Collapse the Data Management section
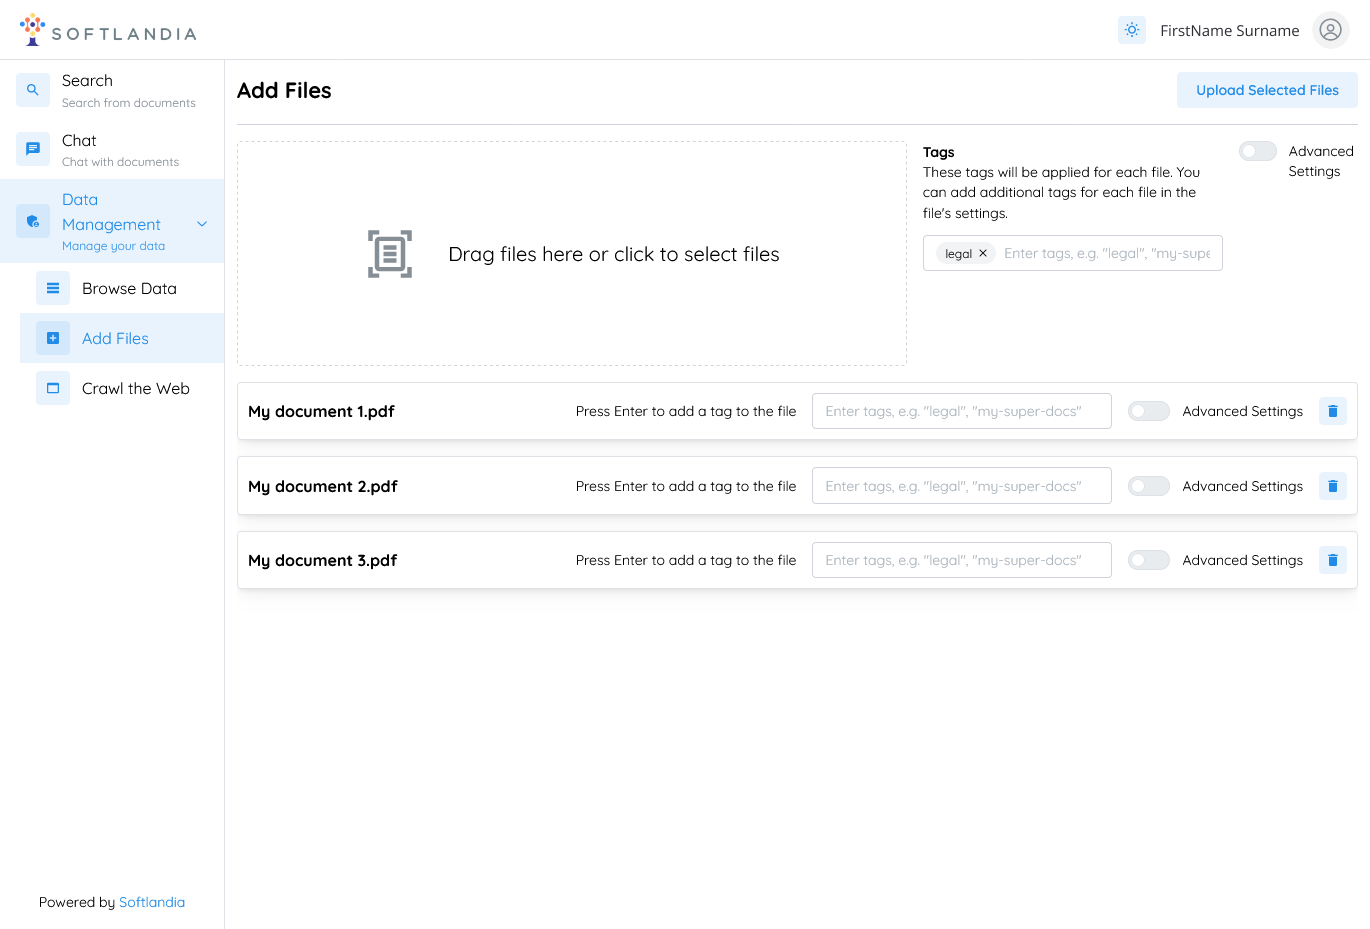The width and height of the screenshot is (1370, 929). pyautogui.click(x=202, y=223)
